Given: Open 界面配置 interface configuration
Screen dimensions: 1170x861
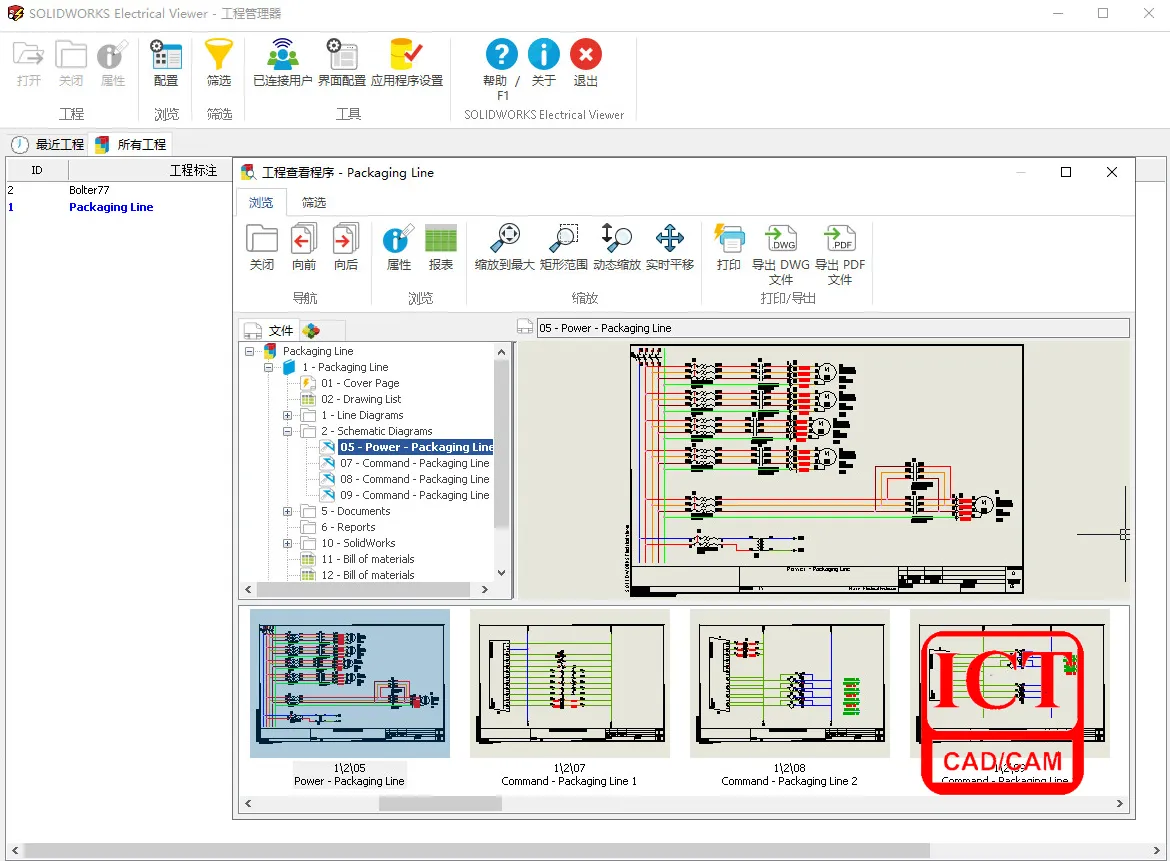Looking at the screenshot, I should [342, 63].
